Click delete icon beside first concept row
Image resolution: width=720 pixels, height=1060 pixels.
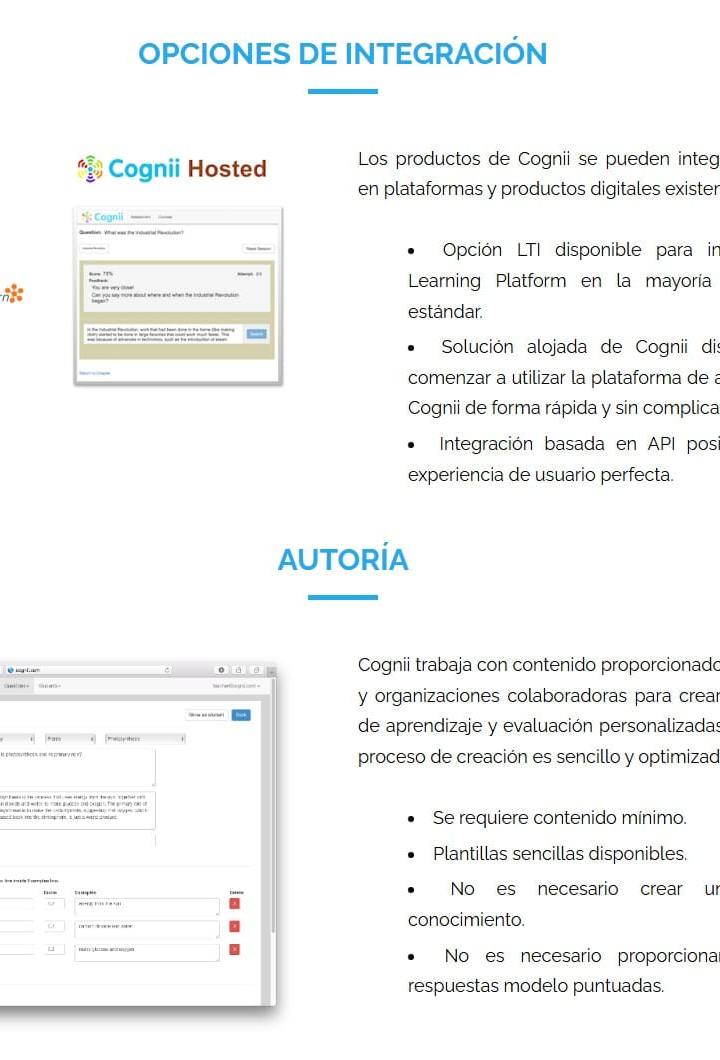235,904
